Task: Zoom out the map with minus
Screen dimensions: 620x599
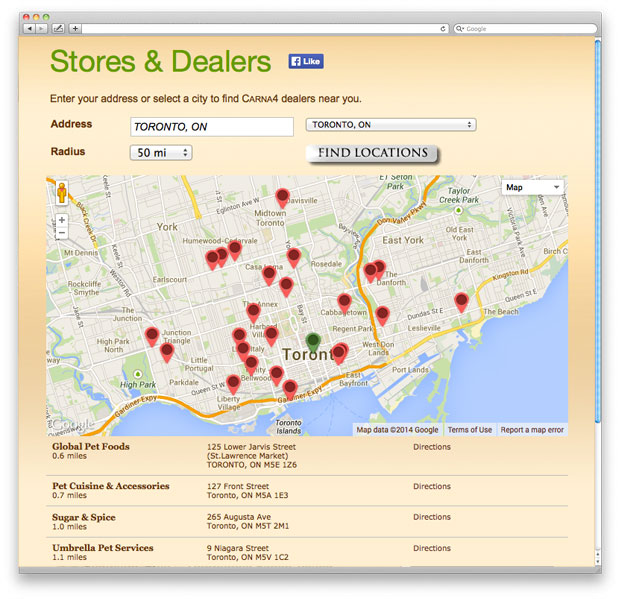Action: pyautogui.click(x=62, y=233)
